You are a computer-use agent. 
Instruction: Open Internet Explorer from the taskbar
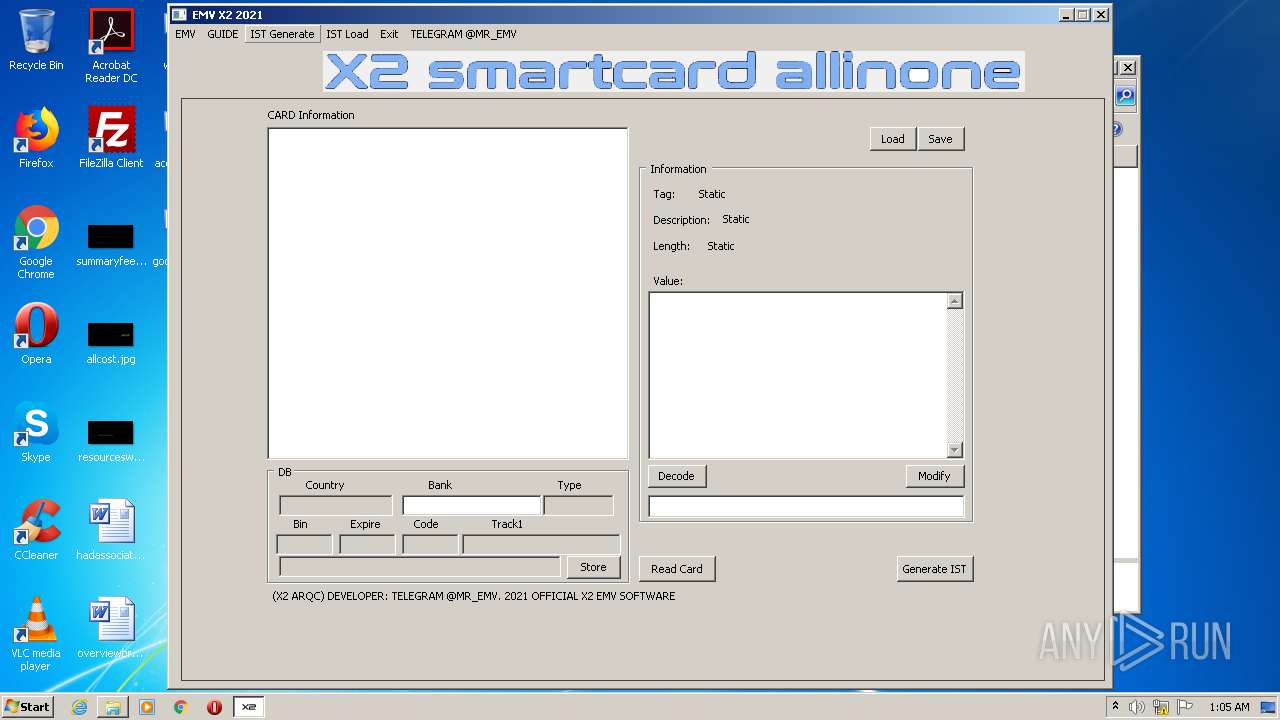79,707
